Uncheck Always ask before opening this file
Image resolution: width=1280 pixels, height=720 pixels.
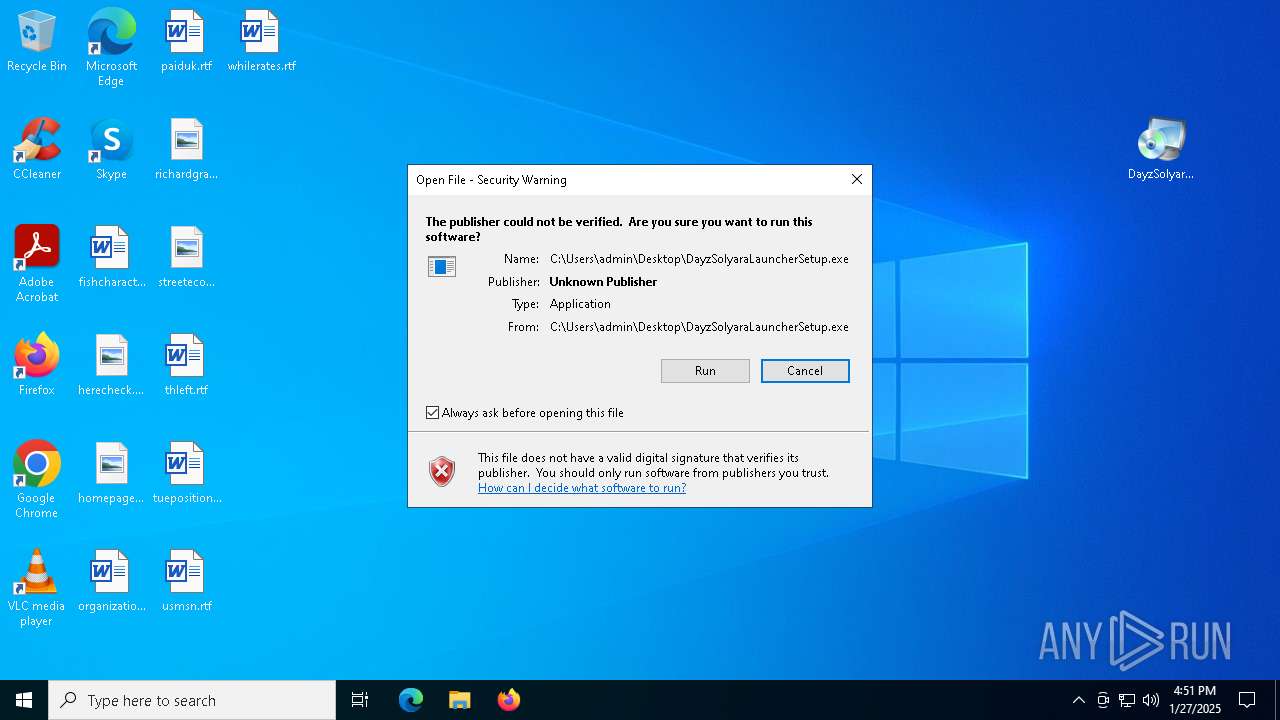pyautogui.click(x=433, y=413)
